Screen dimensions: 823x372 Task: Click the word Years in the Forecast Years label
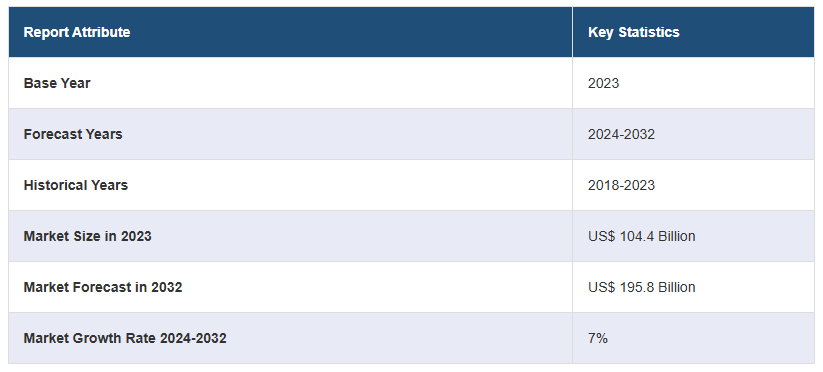pyautogui.click(x=105, y=134)
